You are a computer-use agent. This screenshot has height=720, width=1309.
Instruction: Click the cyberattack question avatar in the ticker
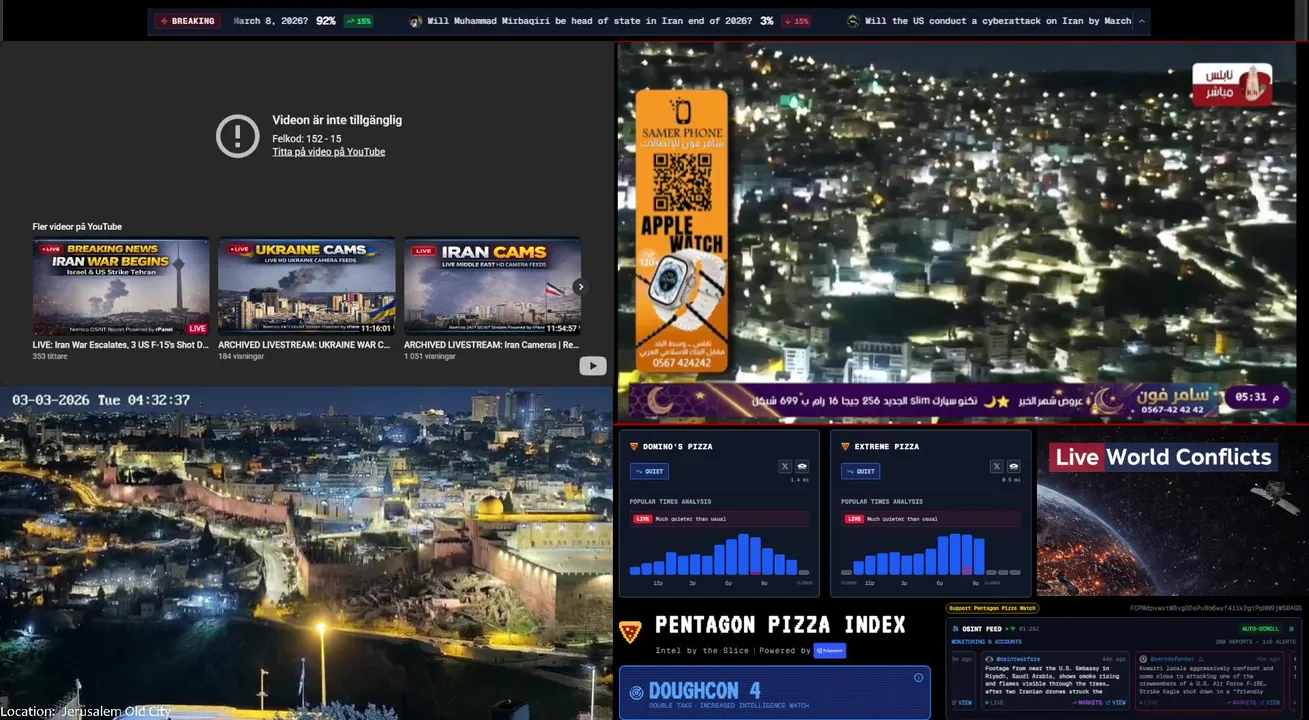pos(853,21)
